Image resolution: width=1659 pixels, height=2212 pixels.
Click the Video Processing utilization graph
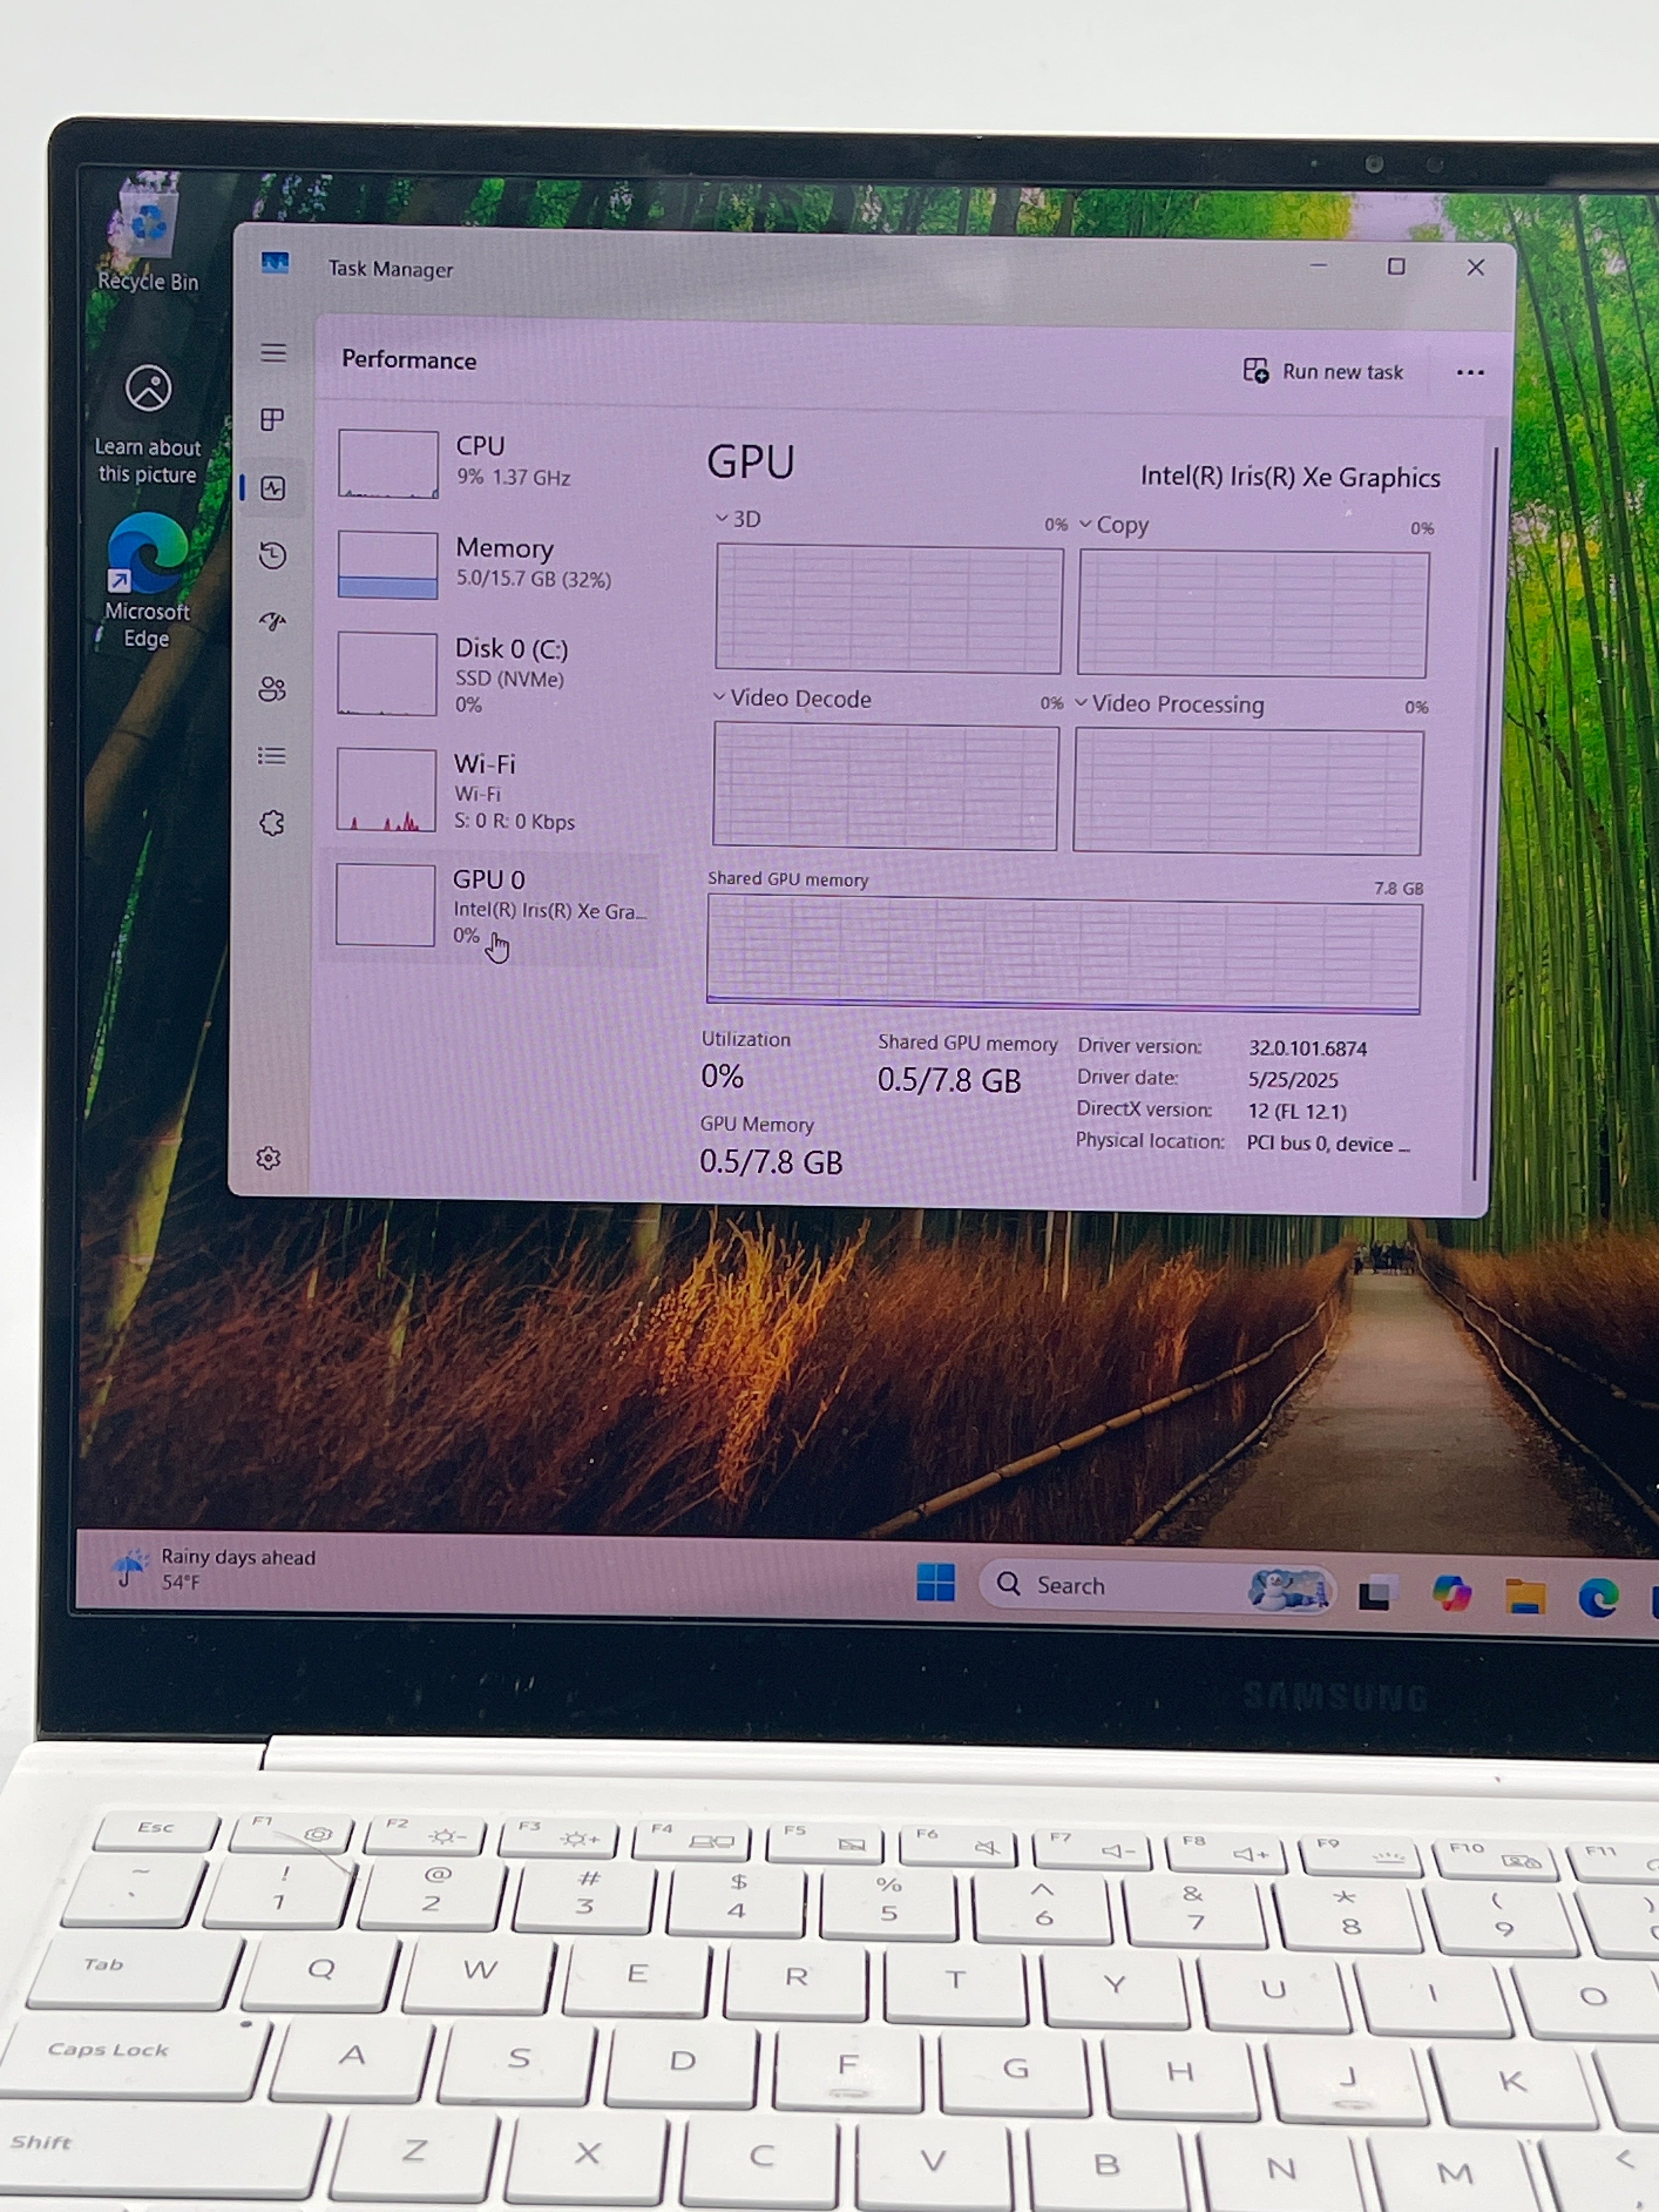pos(1248,792)
